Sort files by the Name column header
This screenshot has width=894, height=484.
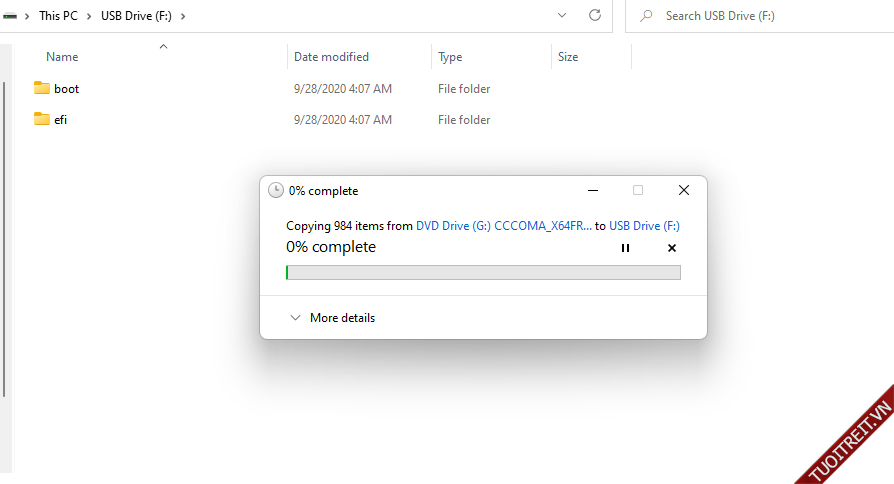pos(62,57)
